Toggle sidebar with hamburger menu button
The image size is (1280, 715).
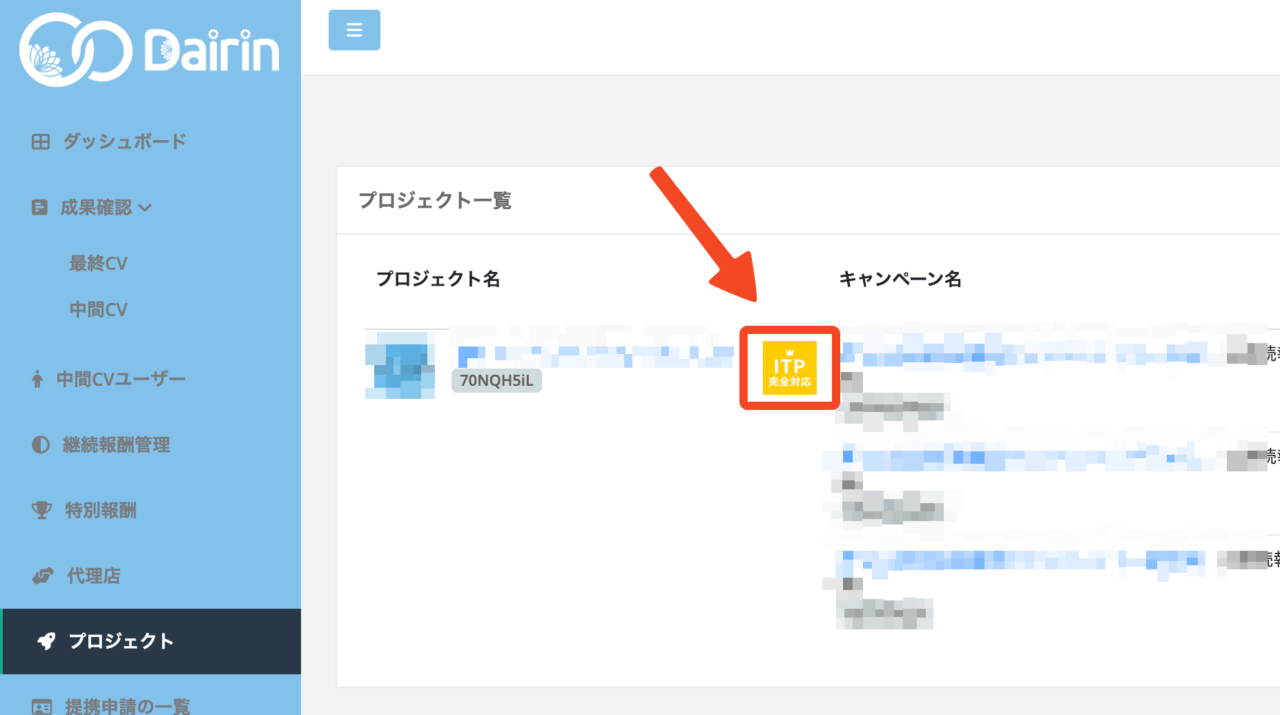tap(354, 30)
